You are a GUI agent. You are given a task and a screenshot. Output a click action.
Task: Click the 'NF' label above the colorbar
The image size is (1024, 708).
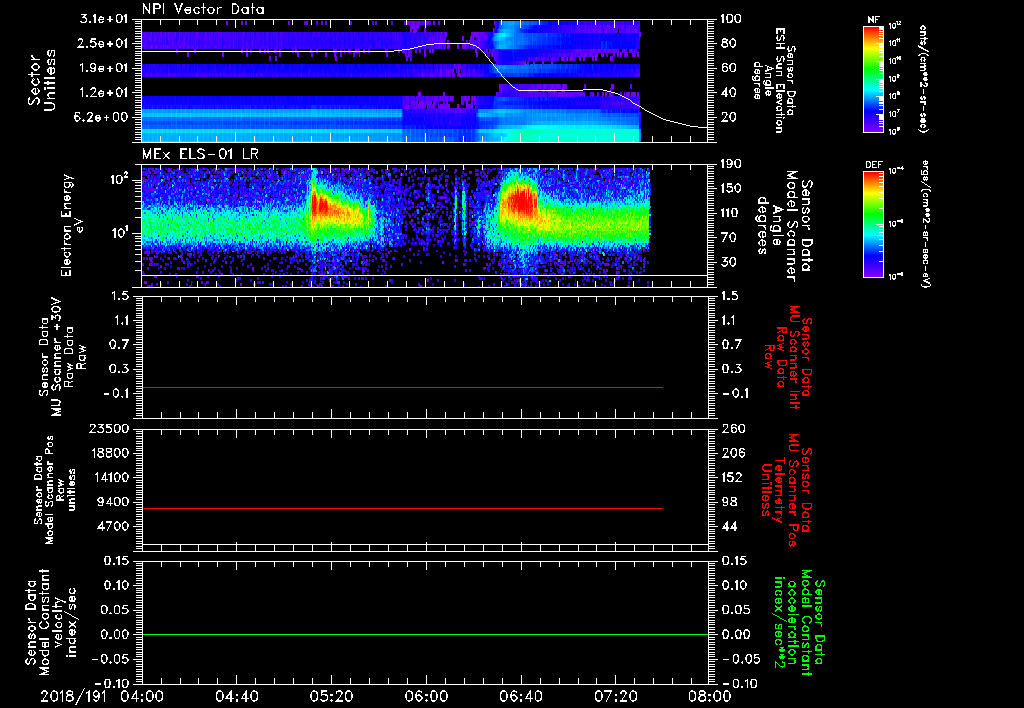click(873, 20)
